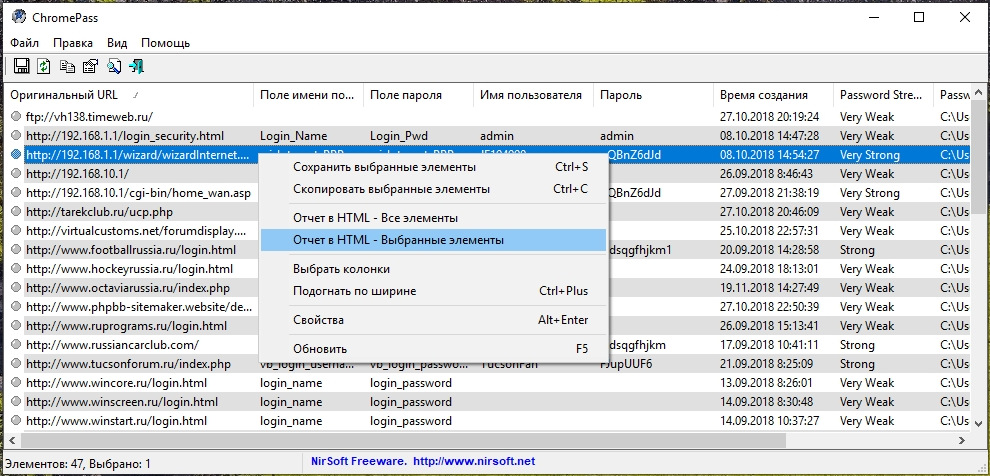This screenshot has height=476, width=990.
Task: Choose Скопировать выбранные элементы
Action: (433, 189)
